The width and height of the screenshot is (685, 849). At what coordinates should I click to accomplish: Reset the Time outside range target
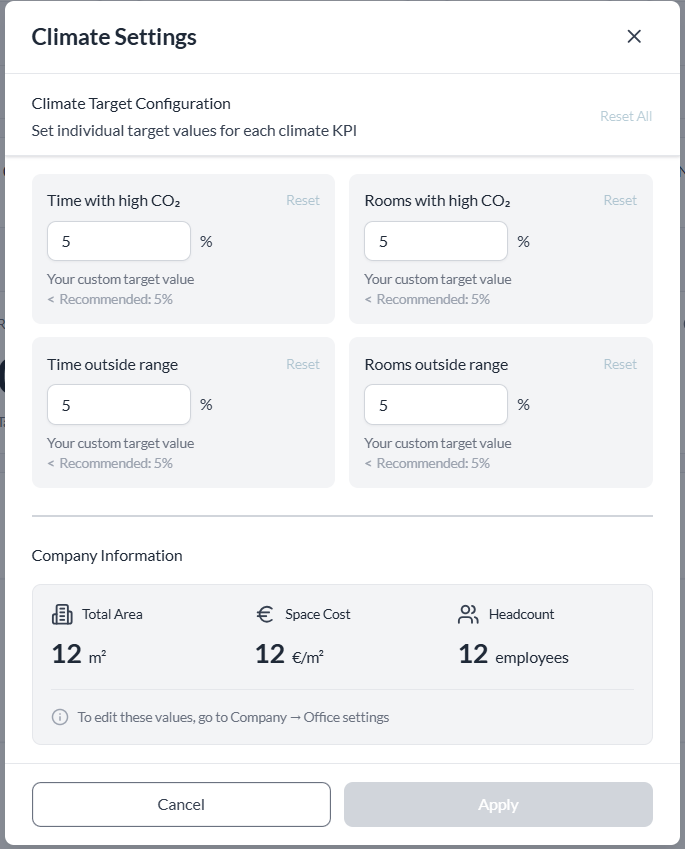click(303, 364)
